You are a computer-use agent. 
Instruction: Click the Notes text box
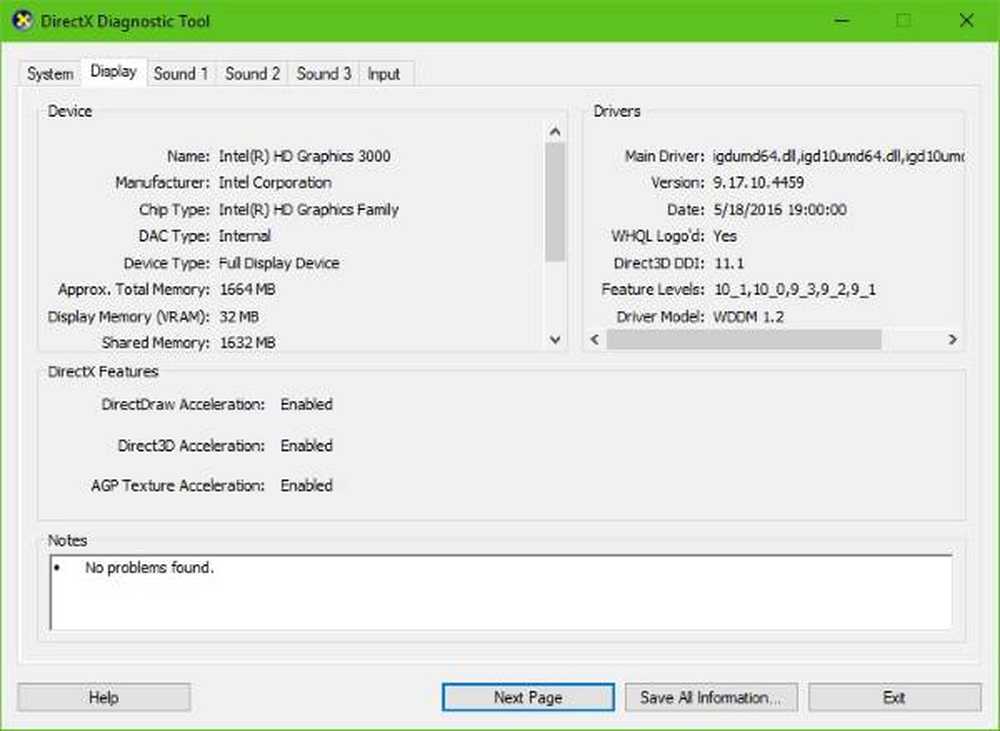[x=501, y=593]
